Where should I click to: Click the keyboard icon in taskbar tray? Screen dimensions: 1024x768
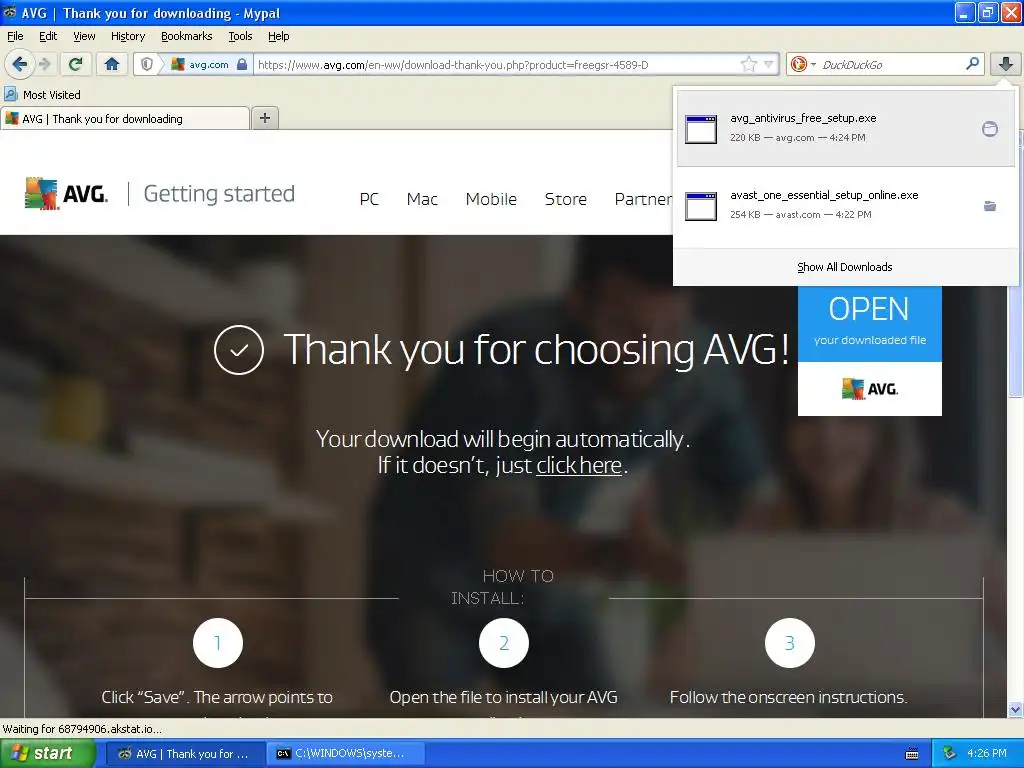coord(912,754)
